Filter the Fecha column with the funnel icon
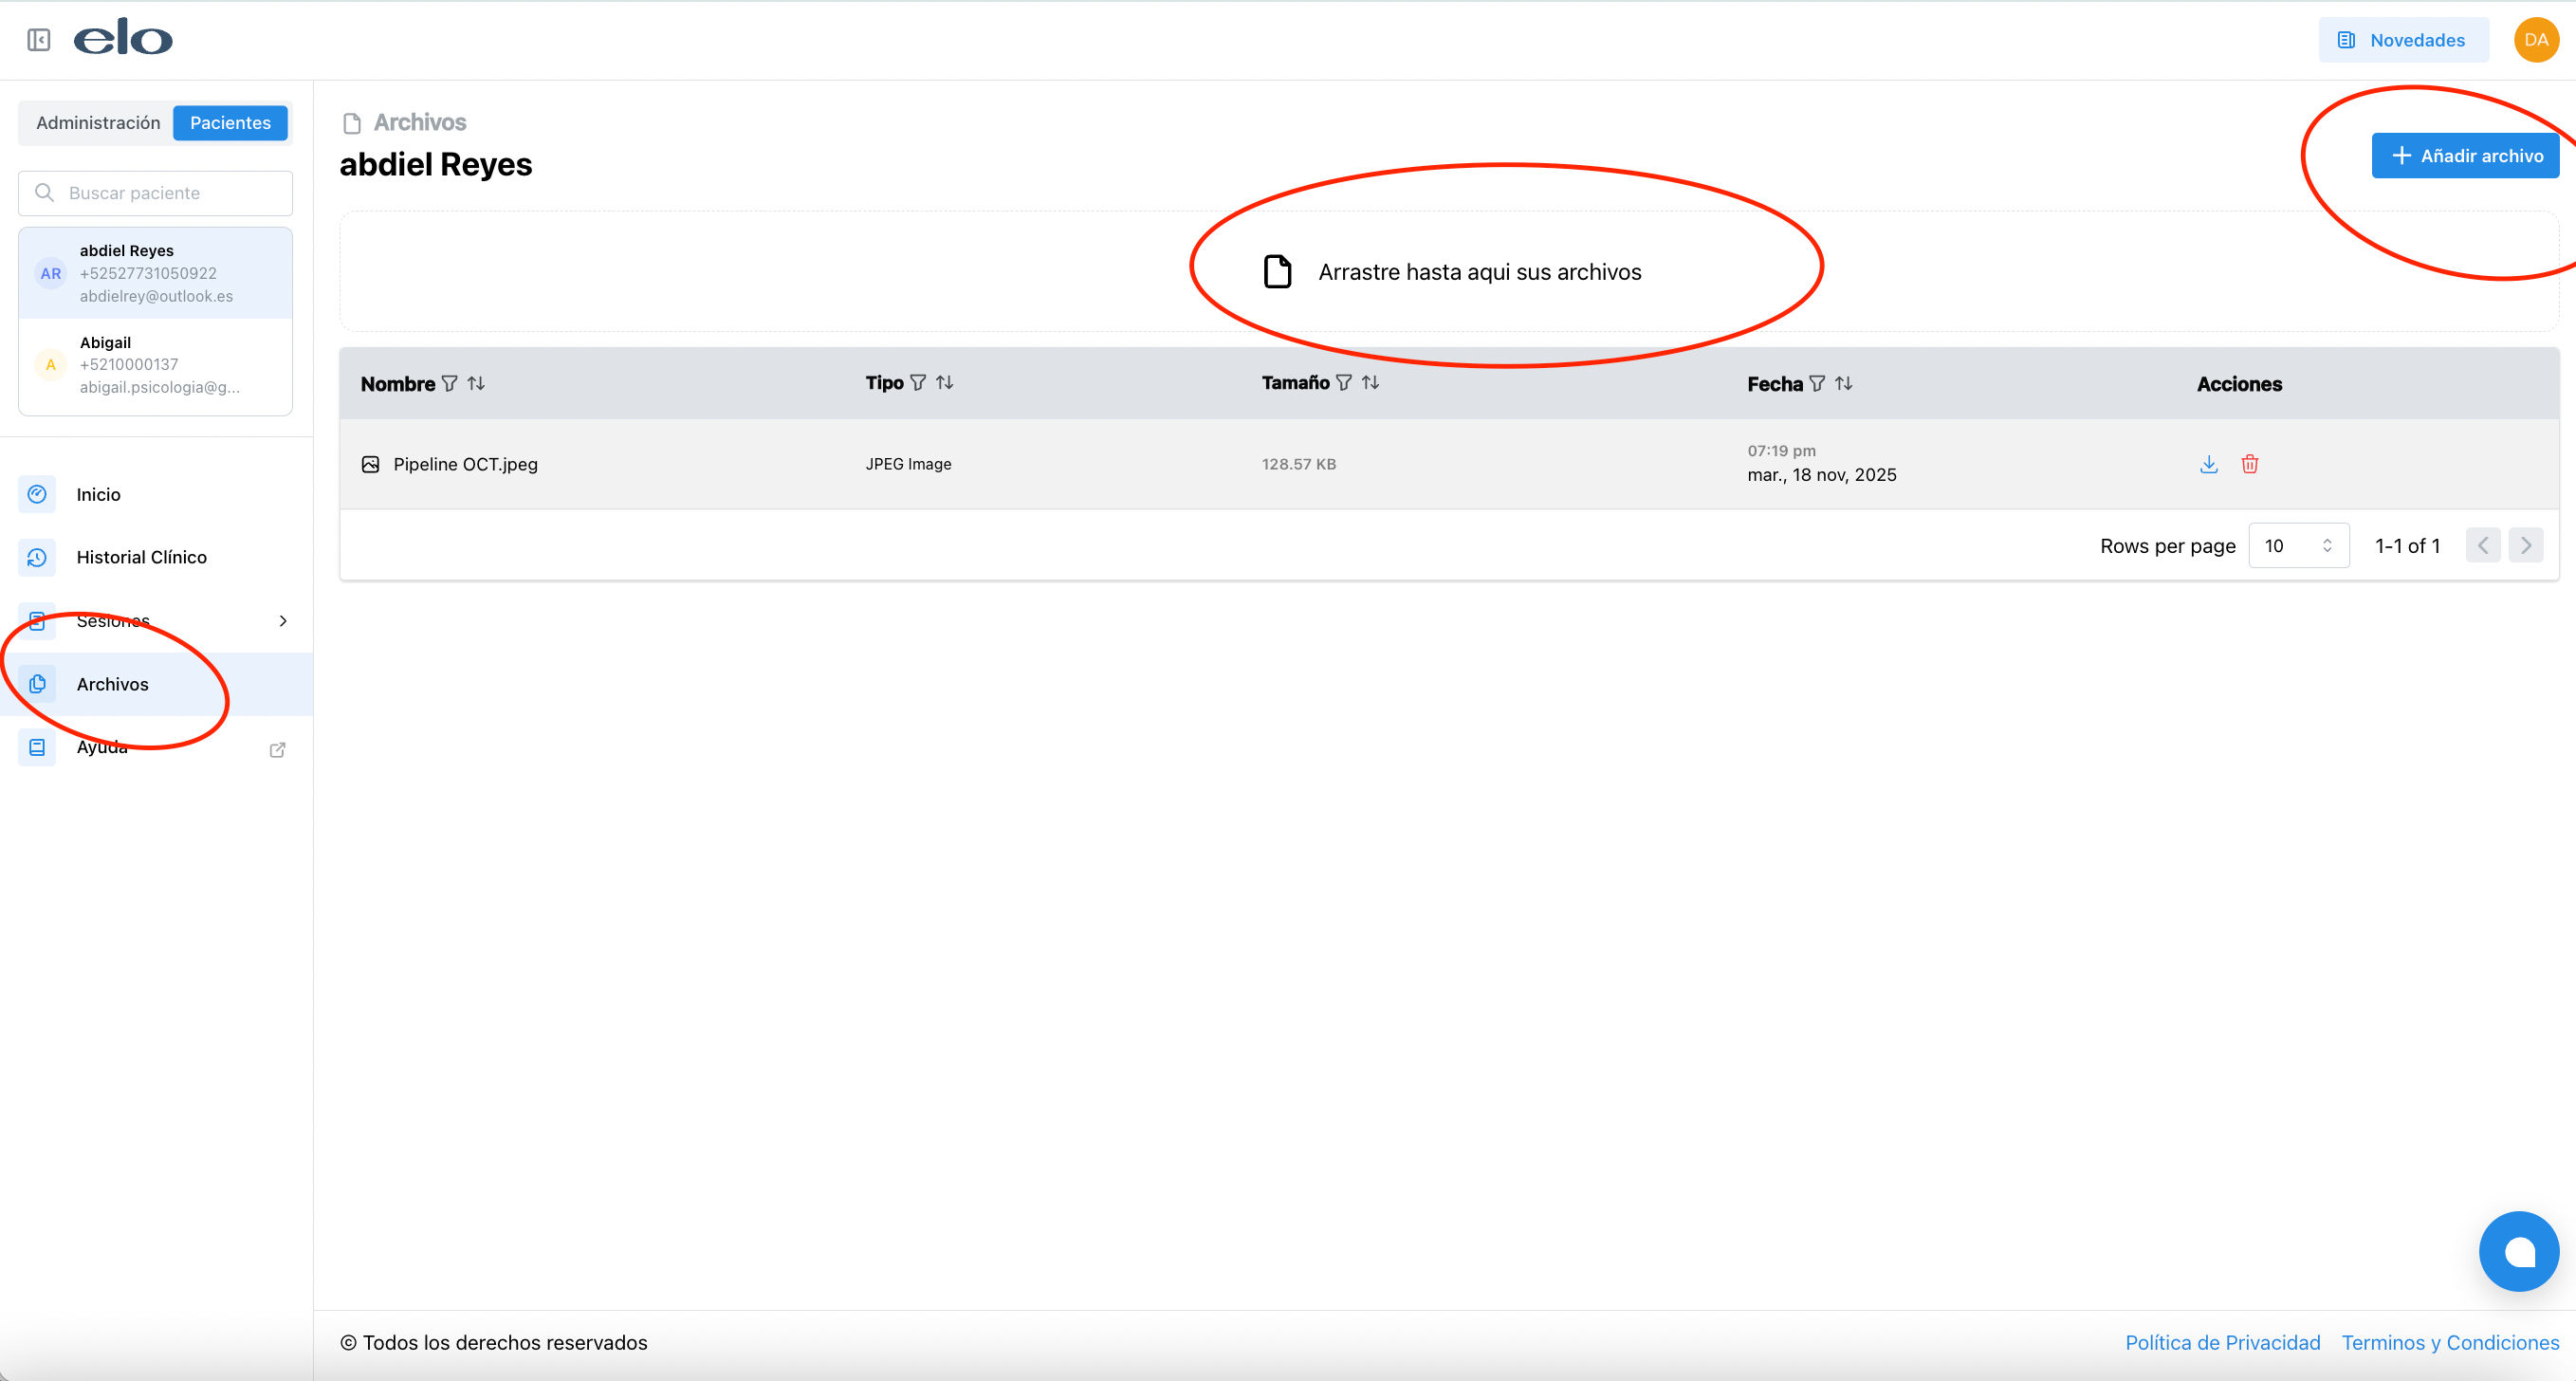This screenshot has height=1381, width=2576. [x=1817, y=384]
